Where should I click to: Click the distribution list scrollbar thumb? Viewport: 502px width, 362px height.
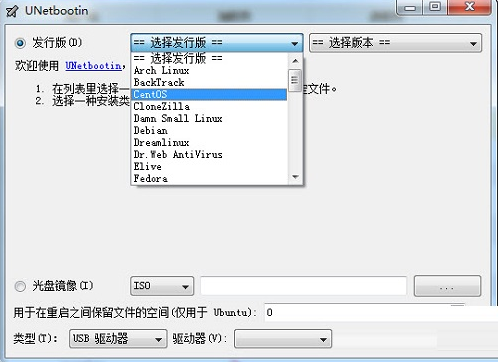click(x=295, y=80)
